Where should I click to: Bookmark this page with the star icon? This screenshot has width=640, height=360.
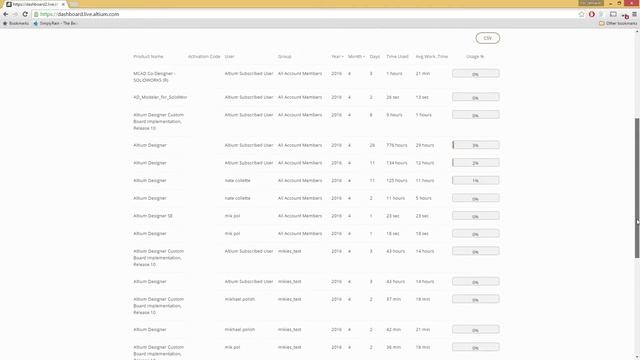(x=581, y=14)
